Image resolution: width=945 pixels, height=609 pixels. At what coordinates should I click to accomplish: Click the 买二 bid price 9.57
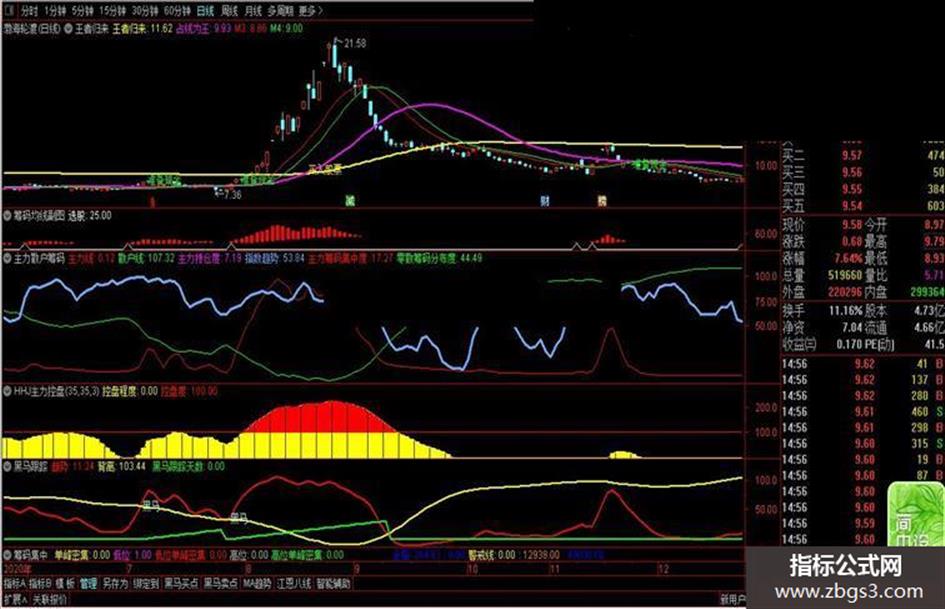(852, 156)
